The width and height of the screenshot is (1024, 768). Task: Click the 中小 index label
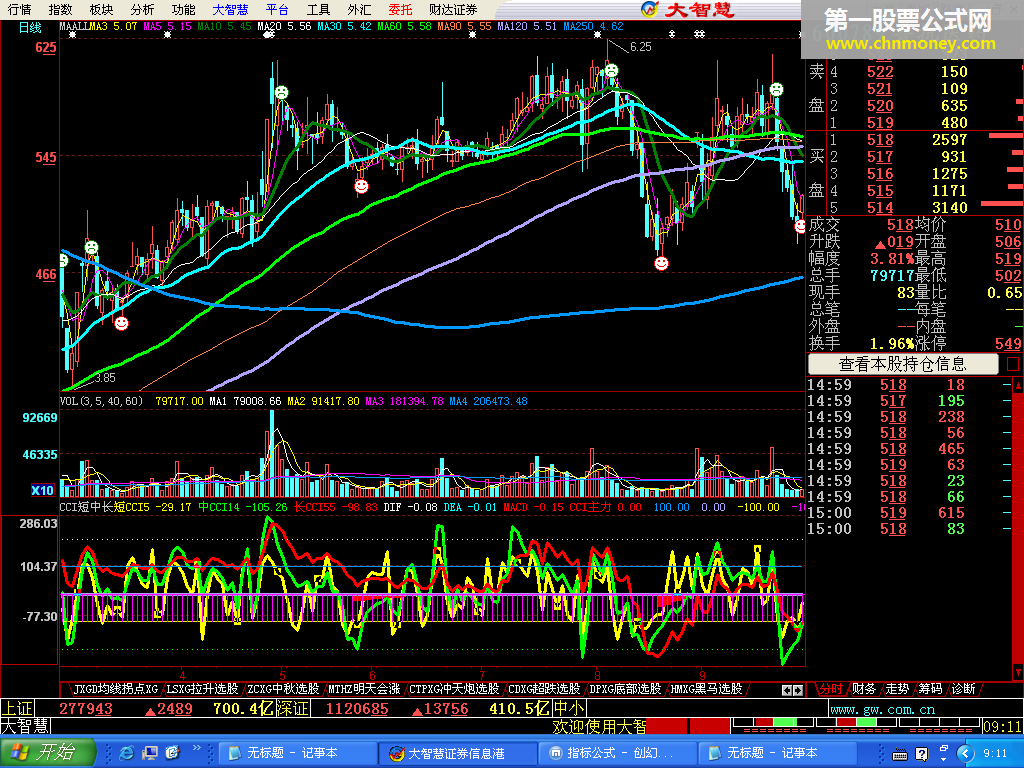[x=569, y=709]
